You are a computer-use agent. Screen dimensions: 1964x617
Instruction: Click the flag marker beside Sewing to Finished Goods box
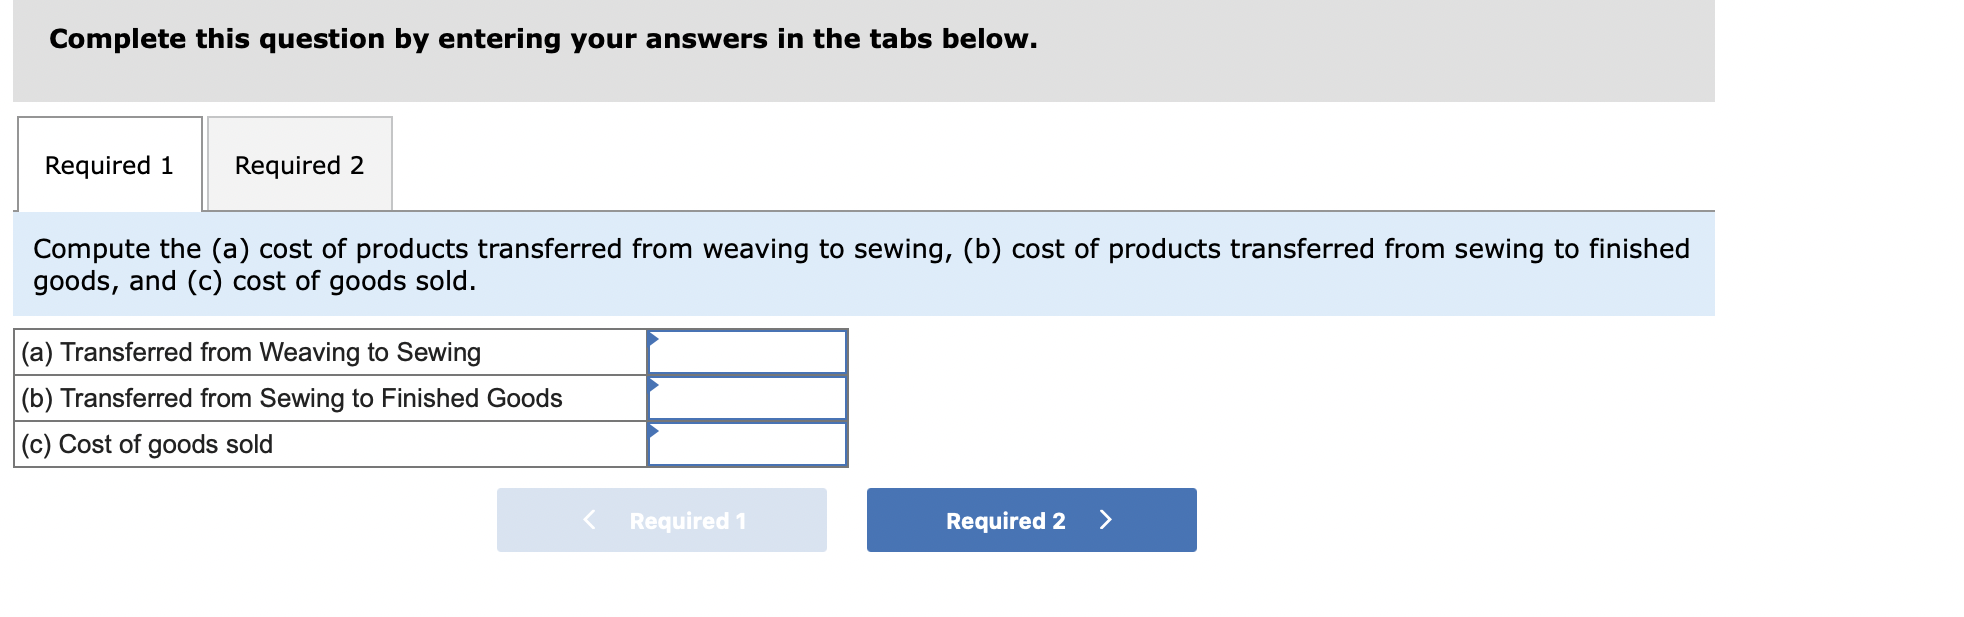click(655, 386)
